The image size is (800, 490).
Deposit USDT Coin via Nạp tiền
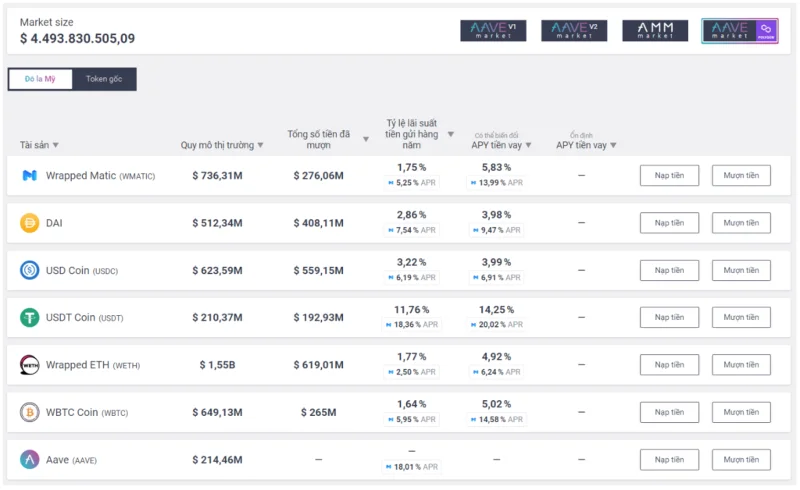click(669, 317)
